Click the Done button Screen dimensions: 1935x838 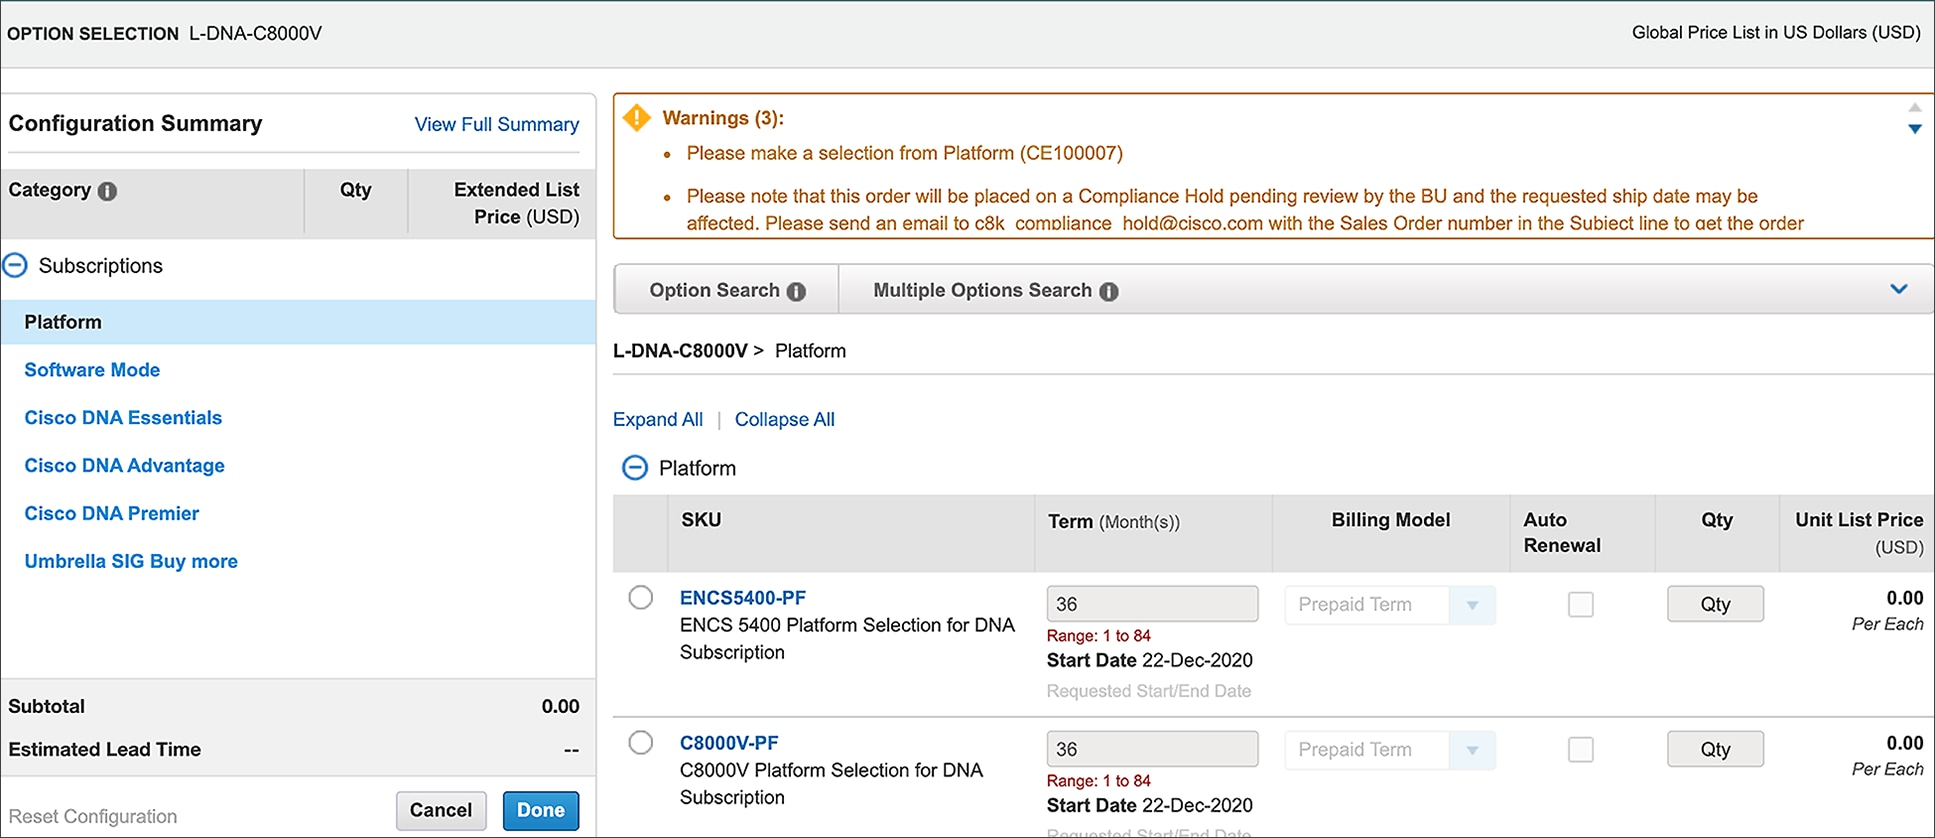(x=541, y=811)
